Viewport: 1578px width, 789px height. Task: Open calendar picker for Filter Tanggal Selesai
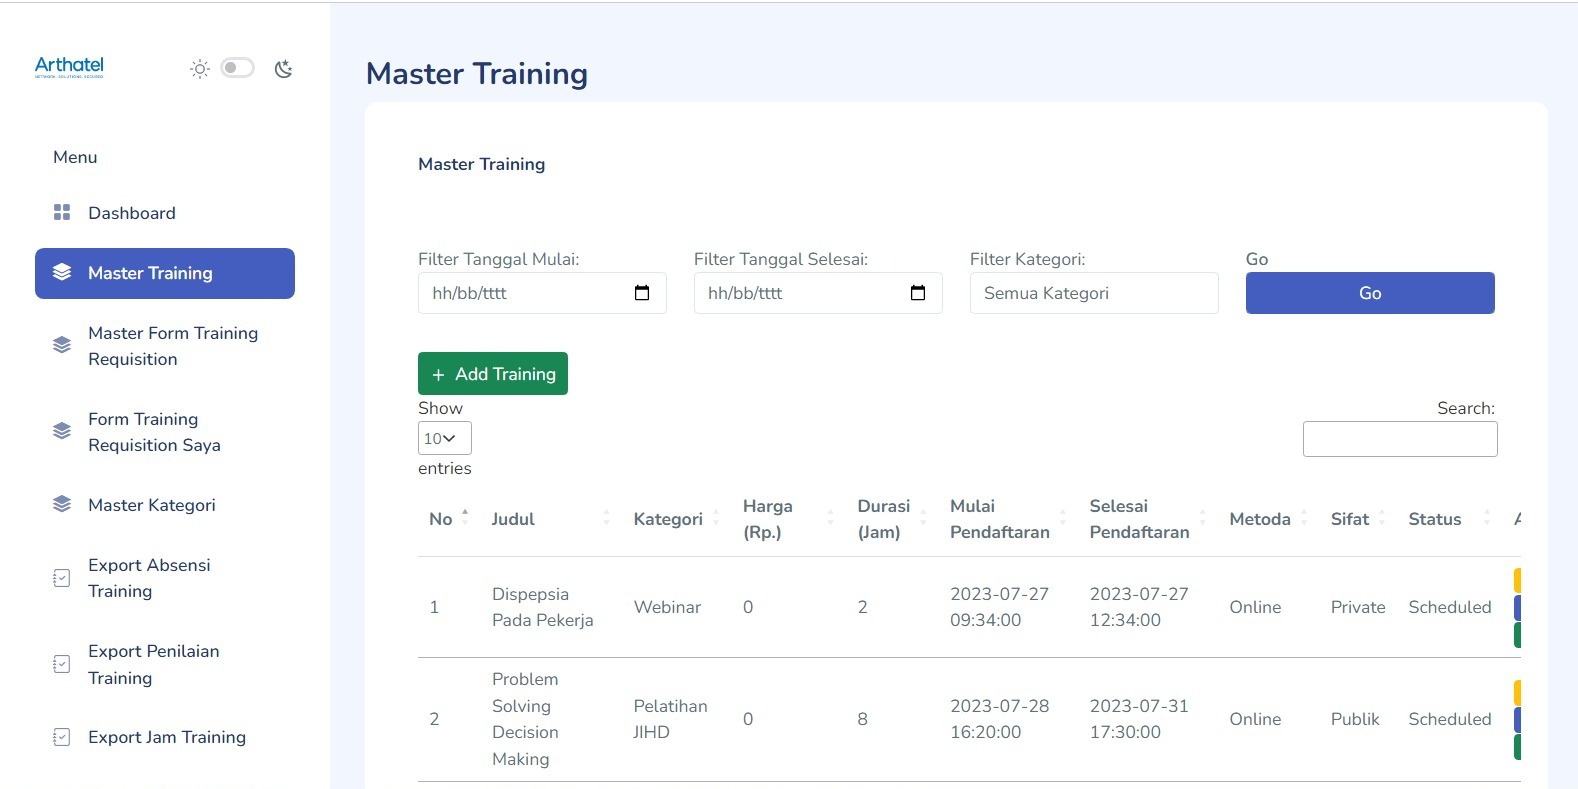(918, 293)
